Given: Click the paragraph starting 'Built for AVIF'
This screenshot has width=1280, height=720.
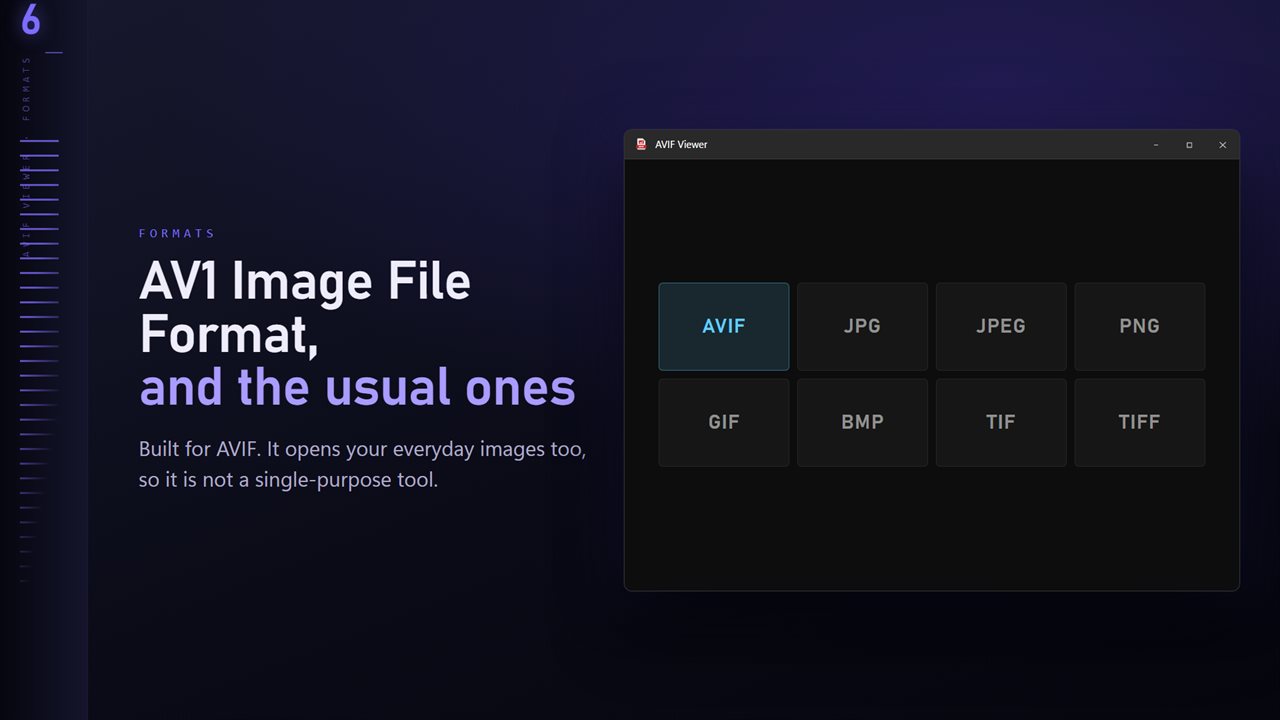Looking at the screenshot, I should coord(362,464).
